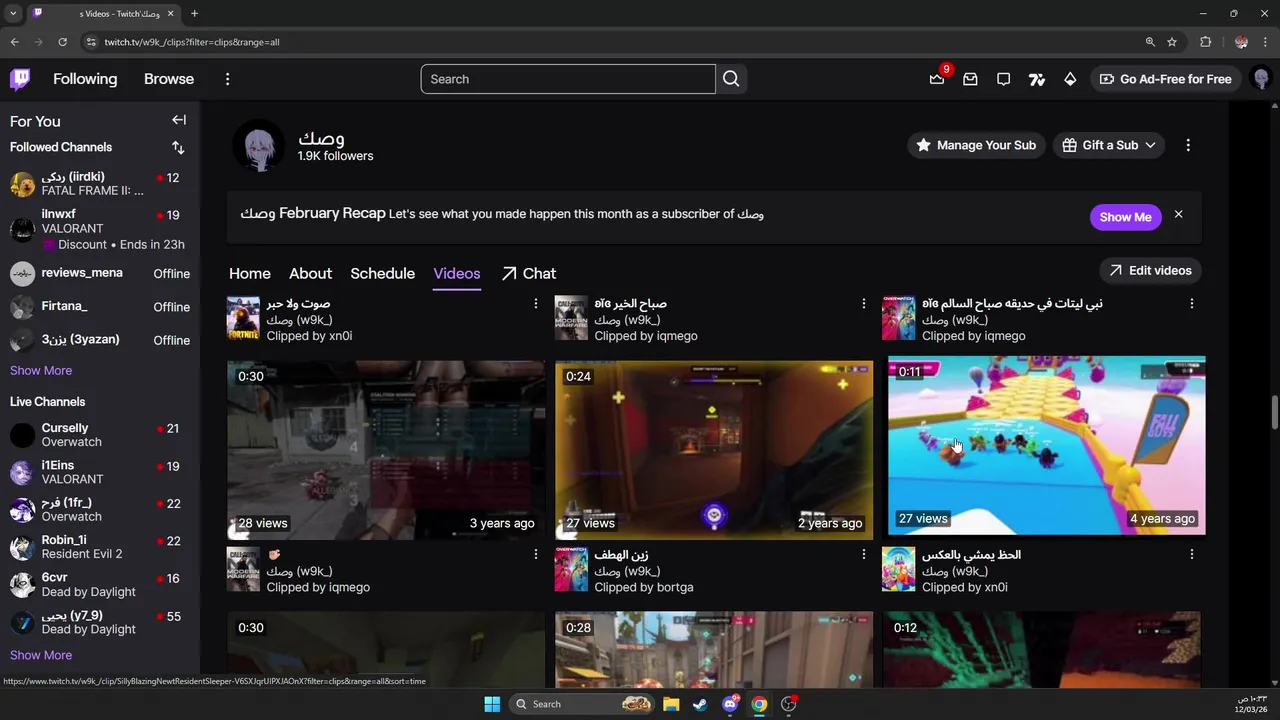Open 6cvr Dead by Daylight channel
The image size is (1280, 720).
(x=100, y=585)
